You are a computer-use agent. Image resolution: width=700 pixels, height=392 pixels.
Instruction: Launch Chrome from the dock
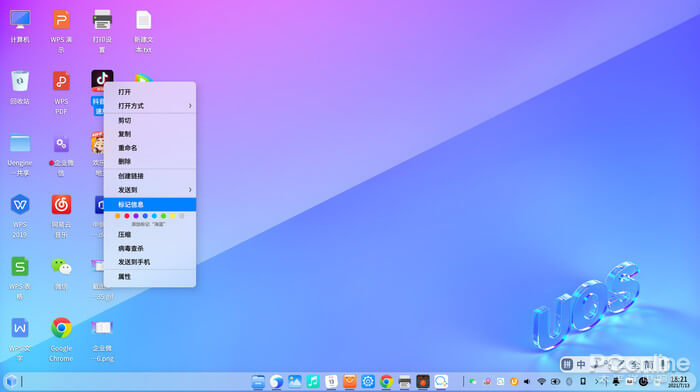386,382
